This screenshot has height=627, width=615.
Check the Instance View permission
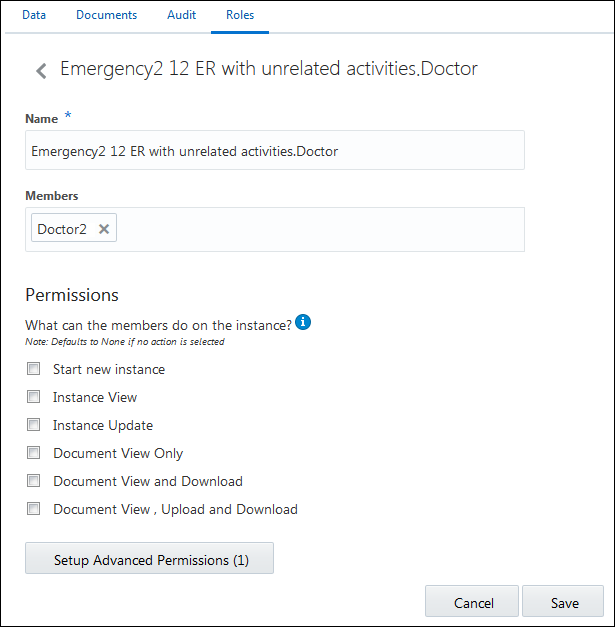[34, 397]
